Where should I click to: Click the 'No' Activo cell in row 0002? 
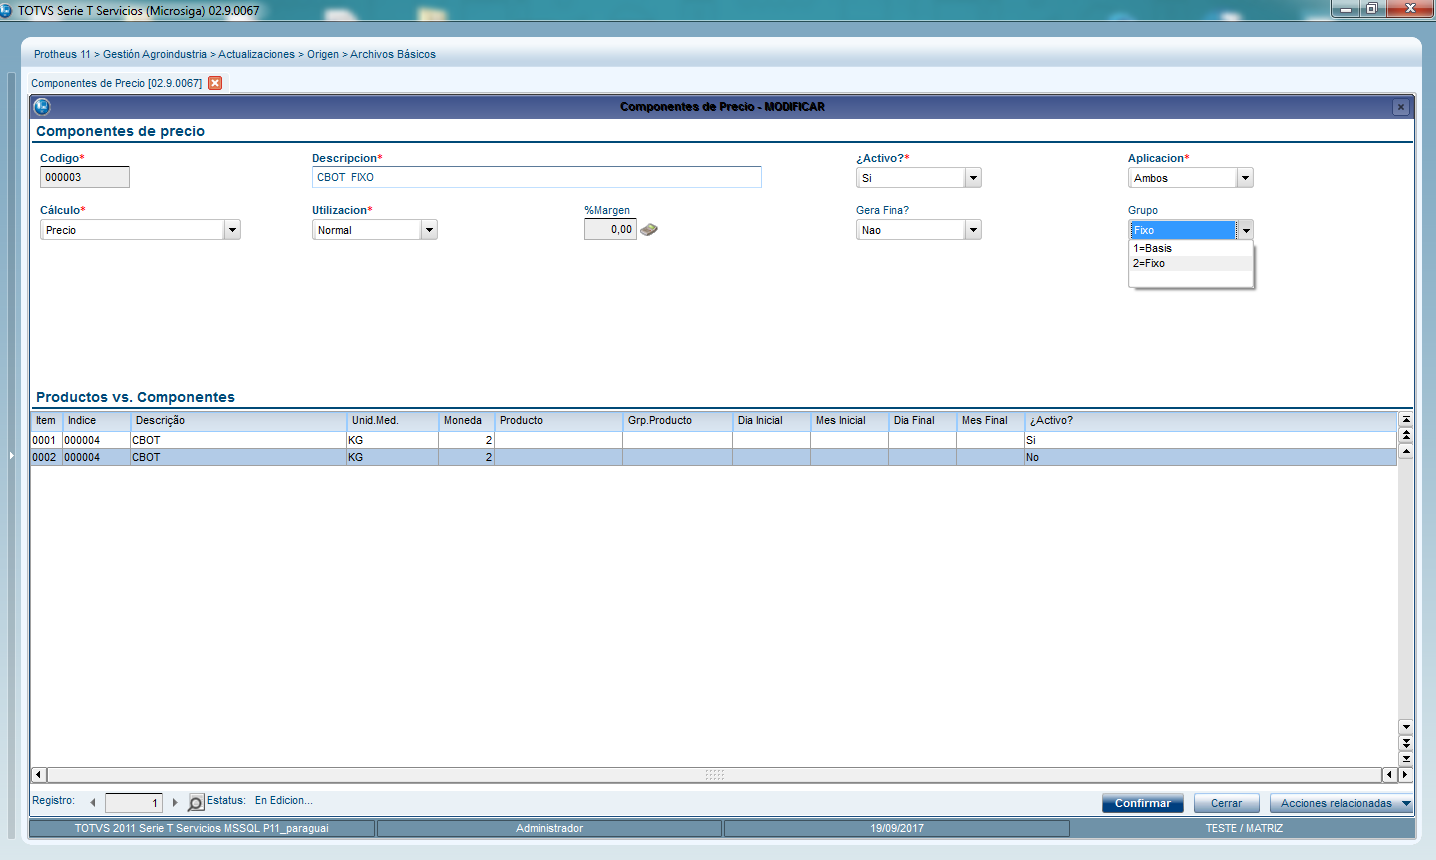coord(1211,457)
